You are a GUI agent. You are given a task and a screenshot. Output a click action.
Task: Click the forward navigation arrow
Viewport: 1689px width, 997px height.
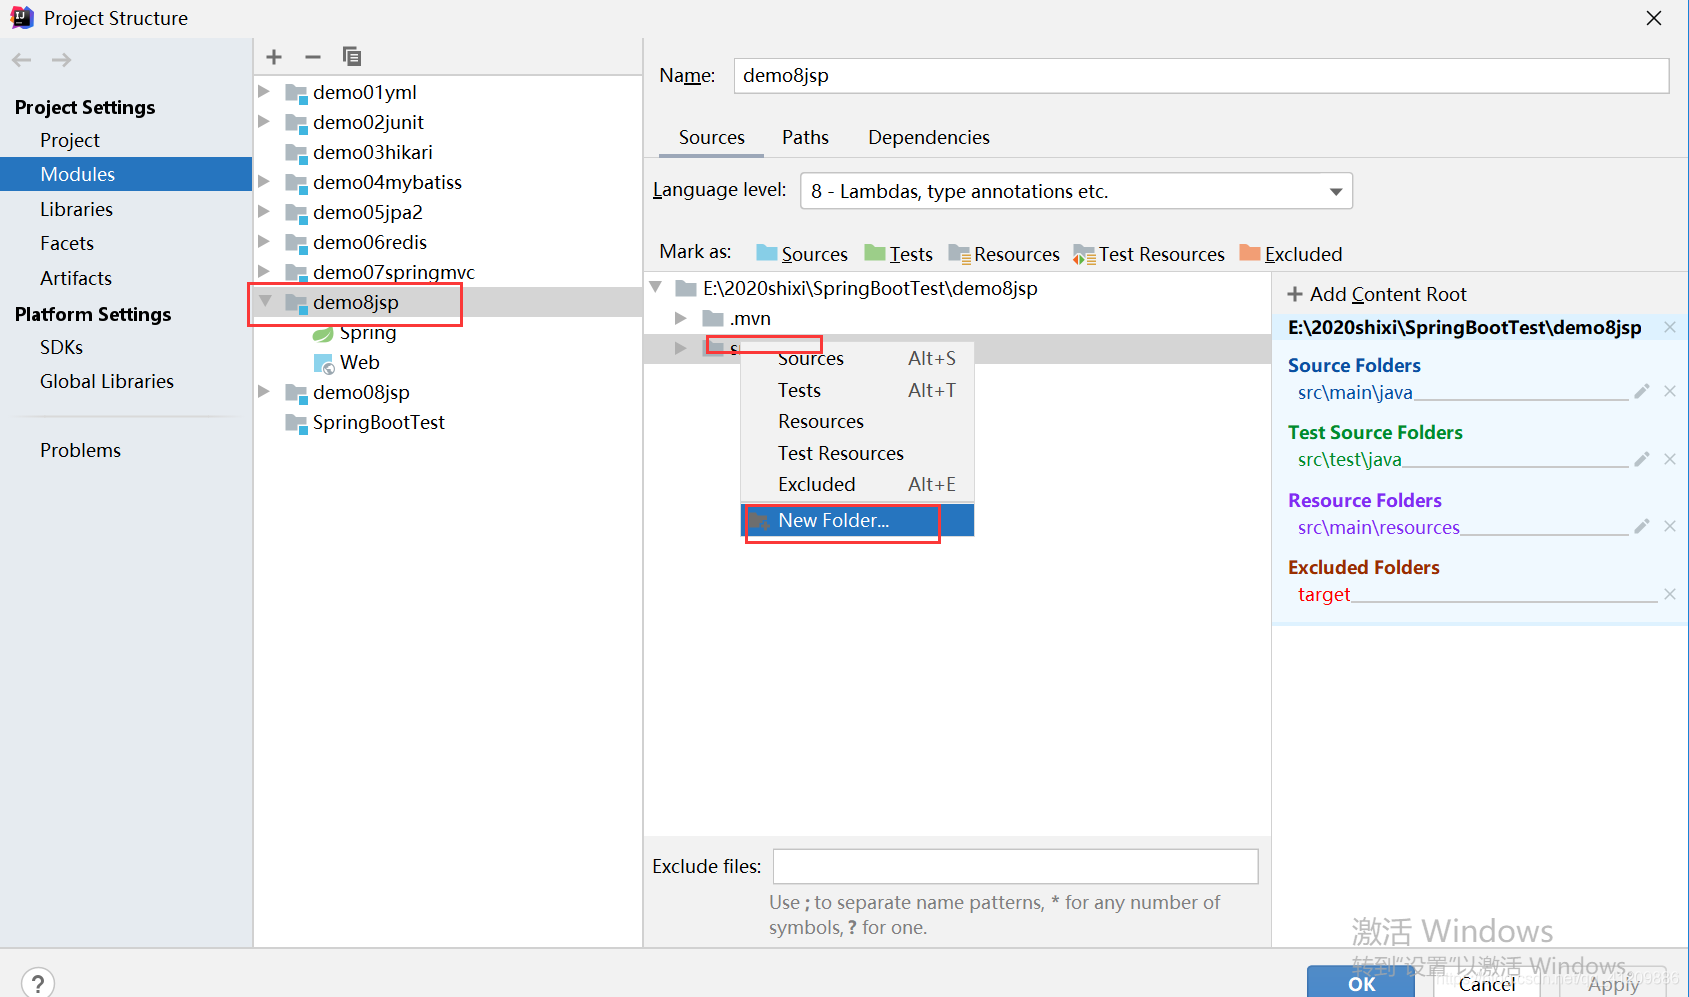tap(62, 60)
